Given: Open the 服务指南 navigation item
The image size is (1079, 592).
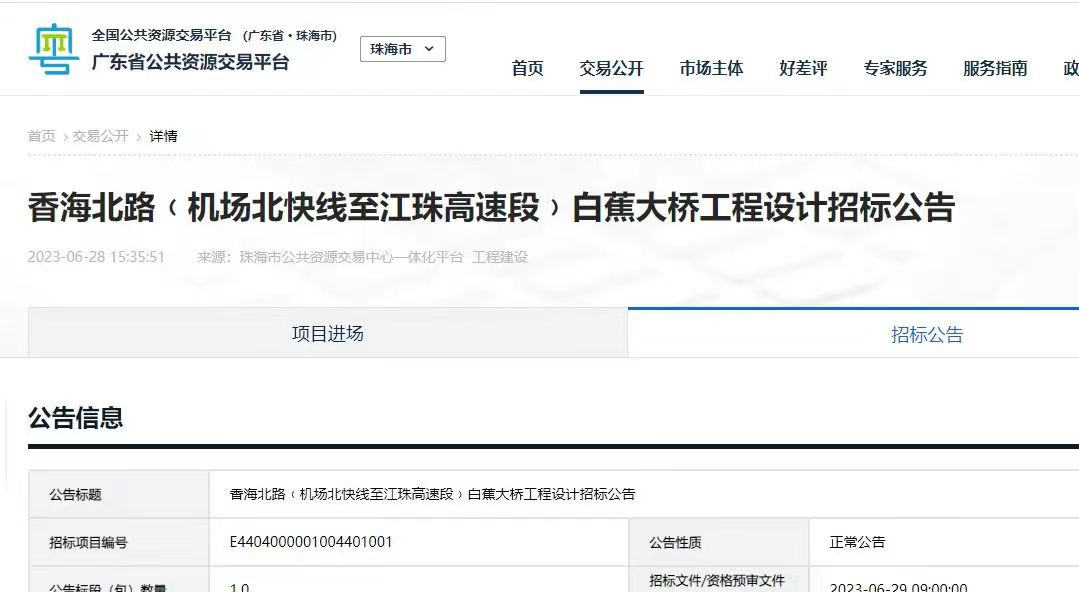Looking at the screenshot, I should click(995, 69).
